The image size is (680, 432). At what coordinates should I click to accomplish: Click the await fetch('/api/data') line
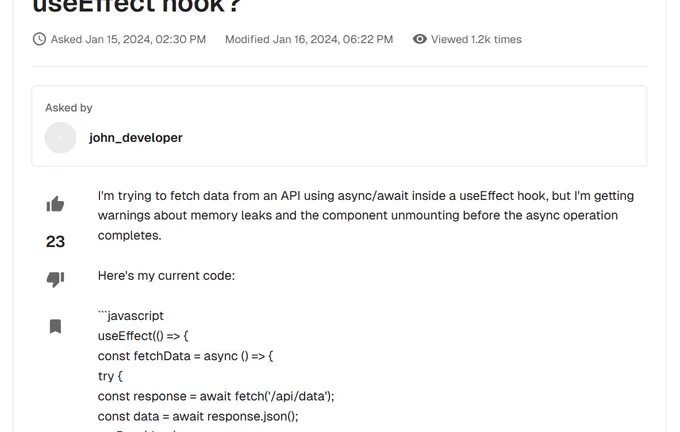(x=216, y=396)
